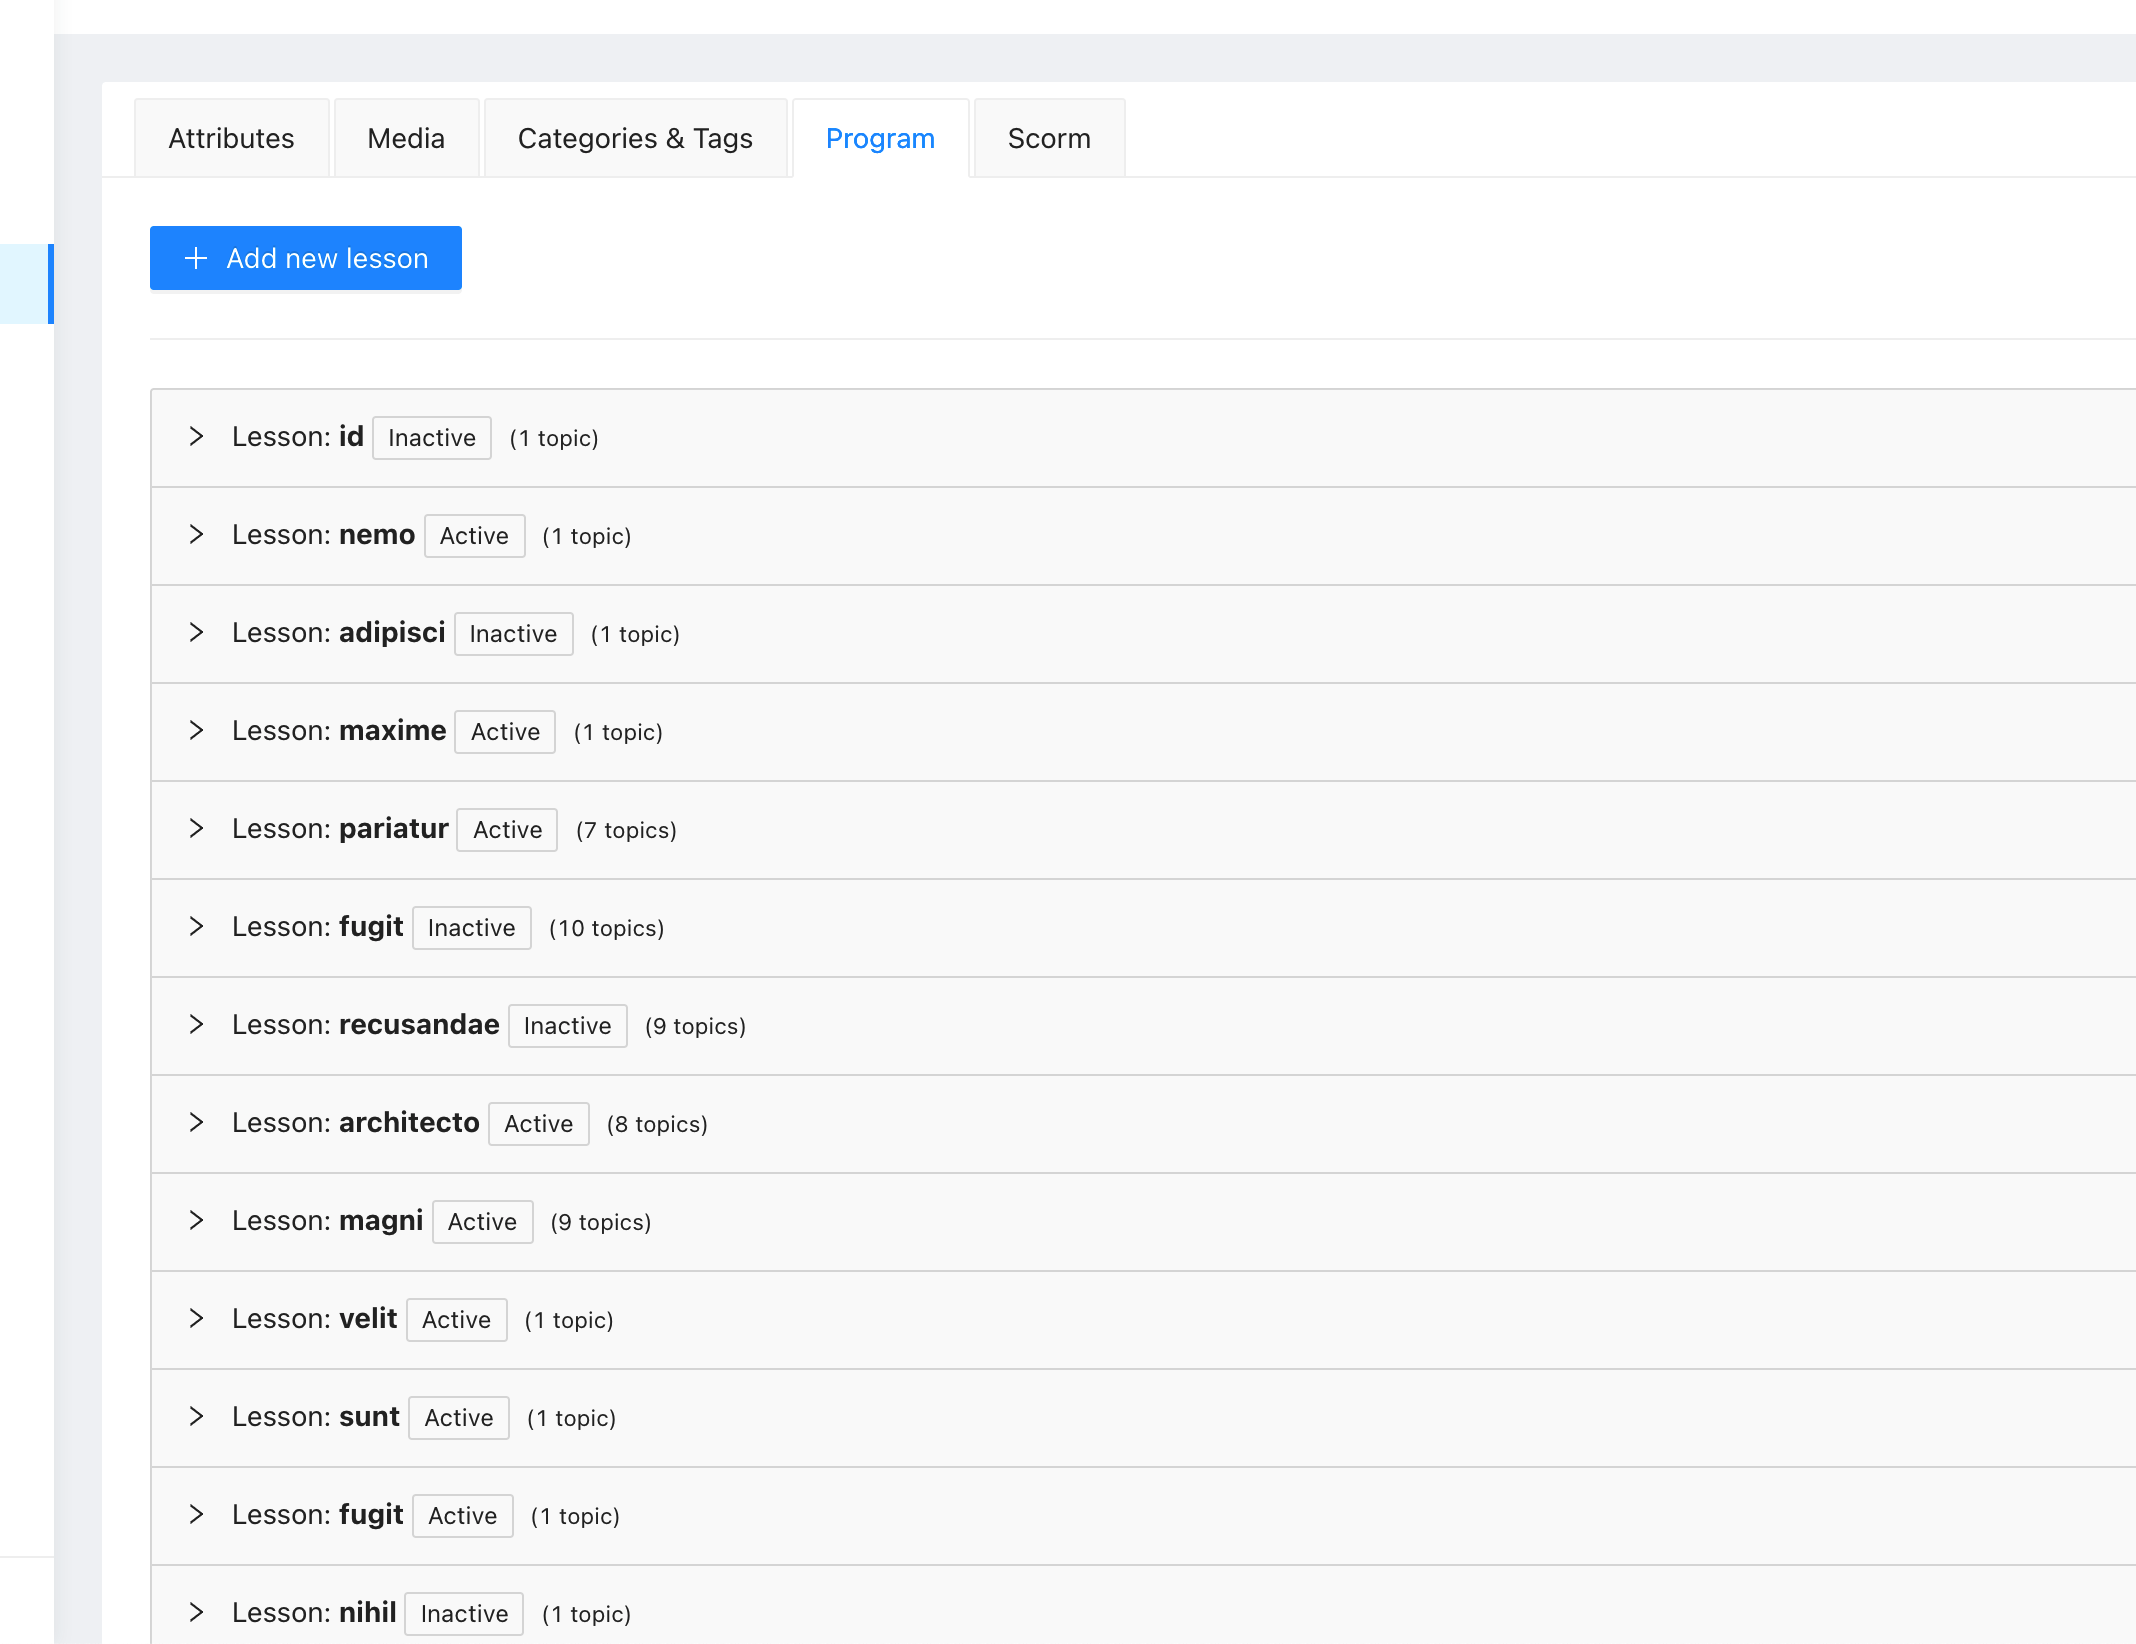Click the plus icon on Add new lesson

coord(194,258)
